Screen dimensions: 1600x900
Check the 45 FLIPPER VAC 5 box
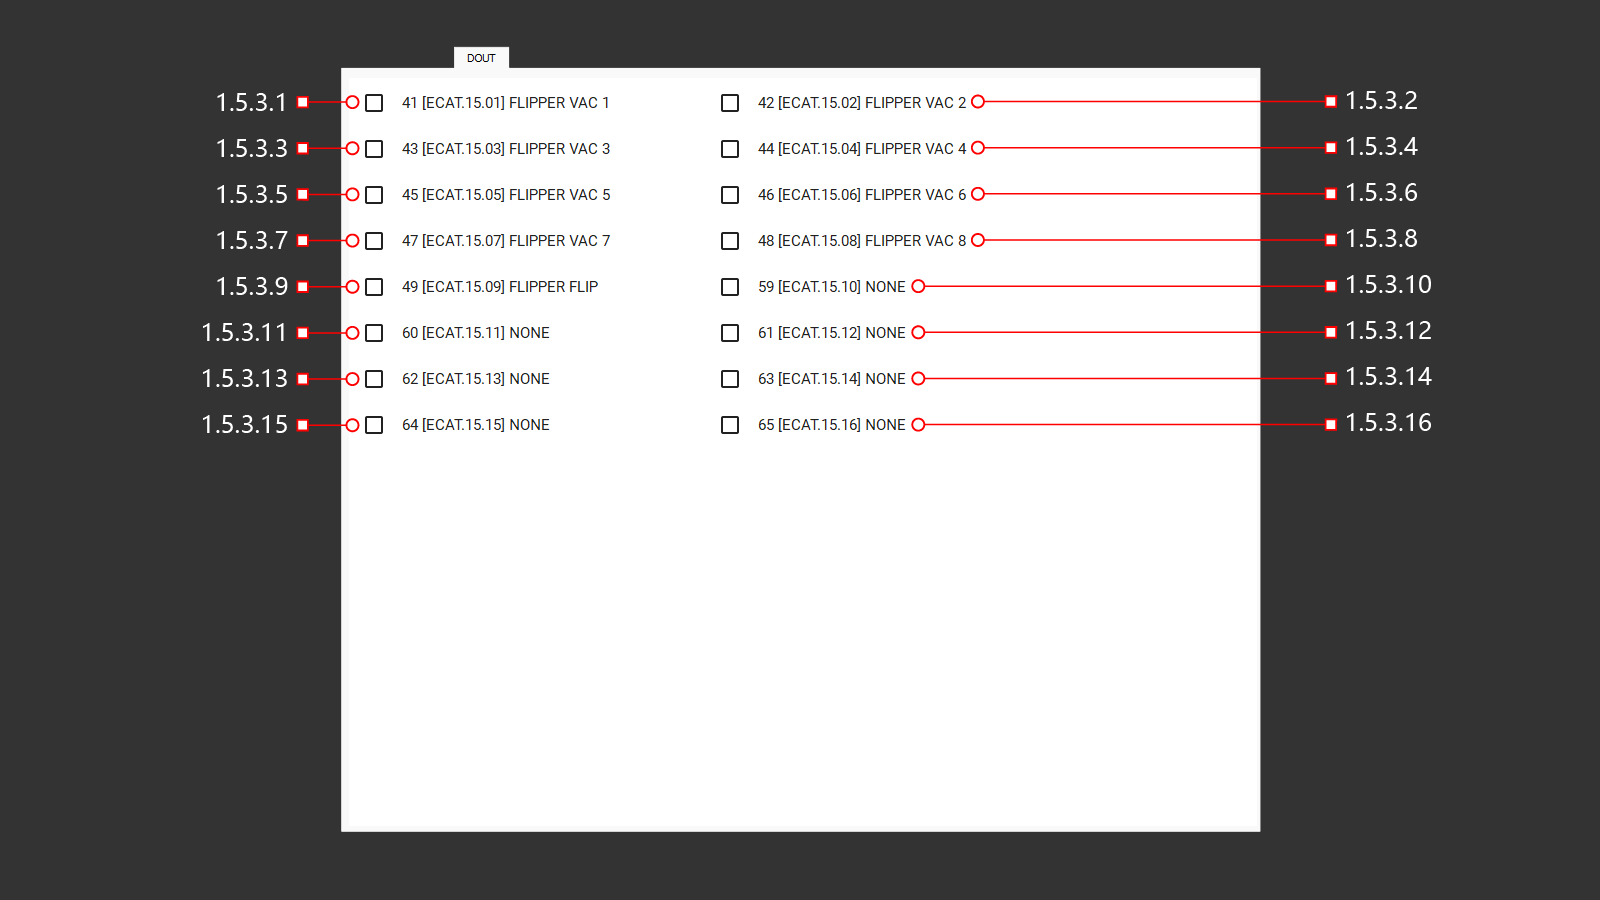(374, 195)
